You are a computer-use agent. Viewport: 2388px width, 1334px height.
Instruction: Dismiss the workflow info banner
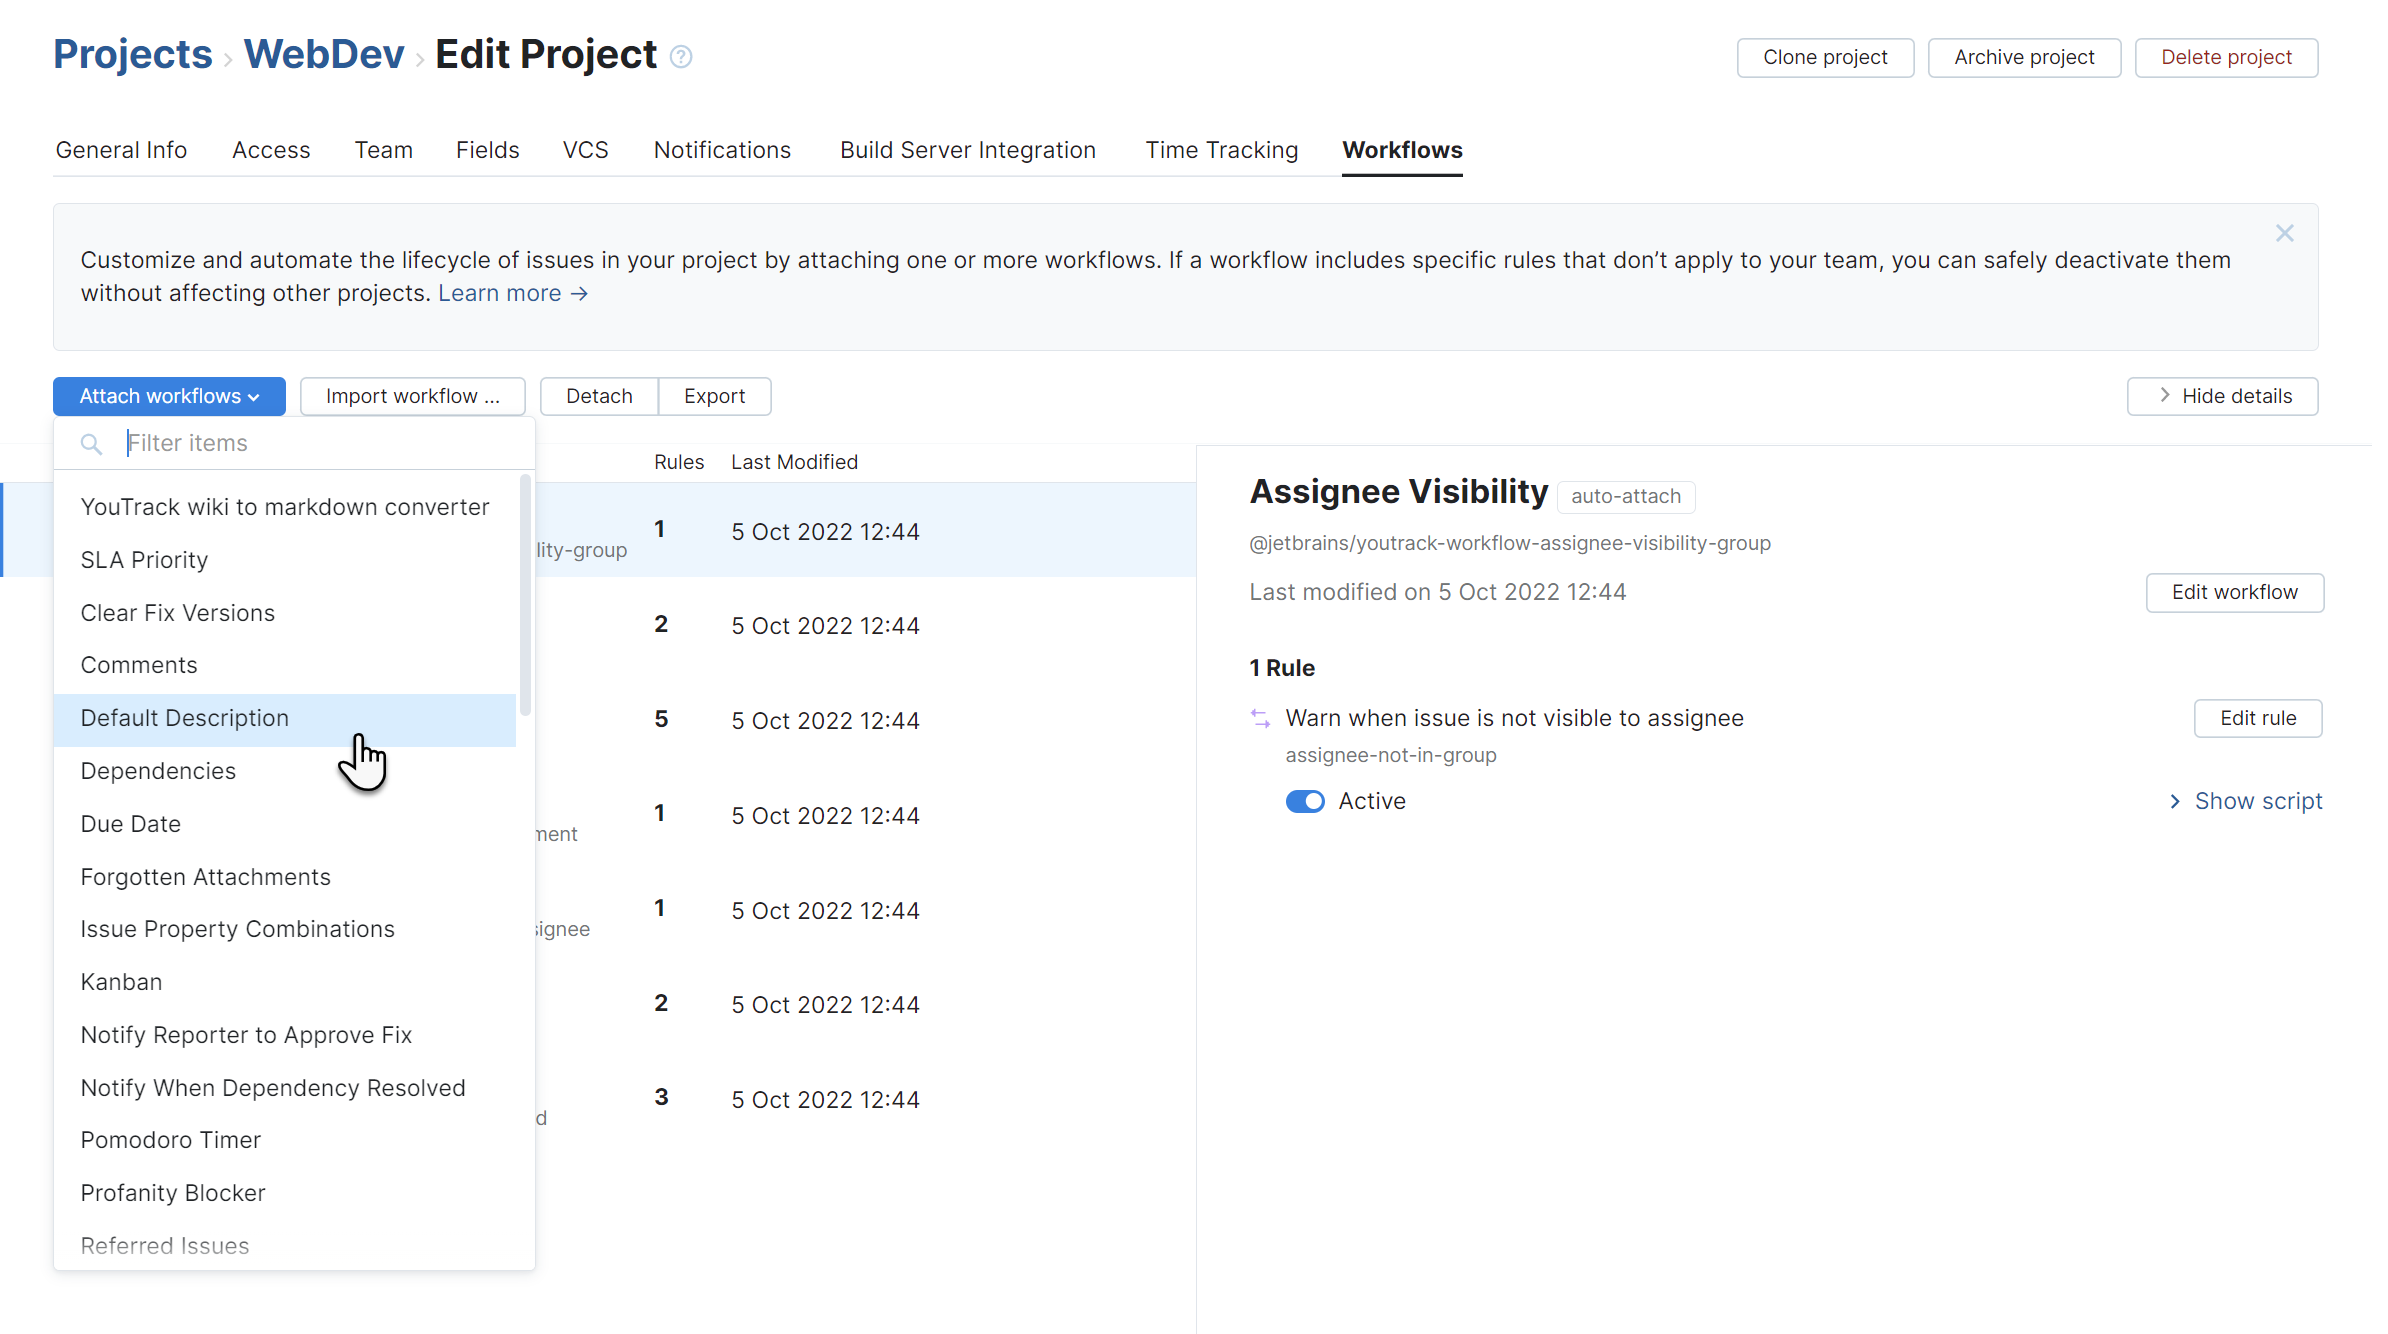2284,233
